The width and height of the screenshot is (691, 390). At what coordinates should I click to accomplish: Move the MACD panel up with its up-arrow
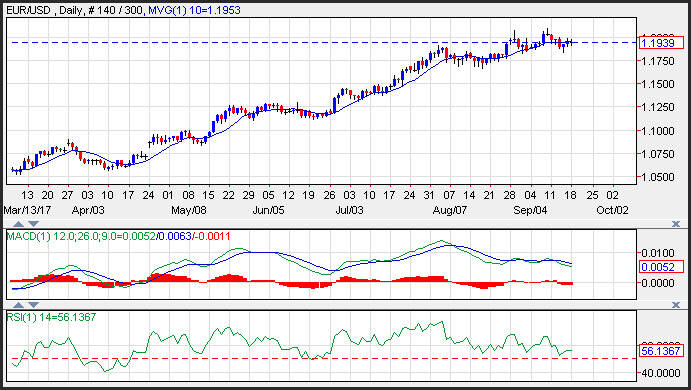pyautogui.click(x=18, y=224)
